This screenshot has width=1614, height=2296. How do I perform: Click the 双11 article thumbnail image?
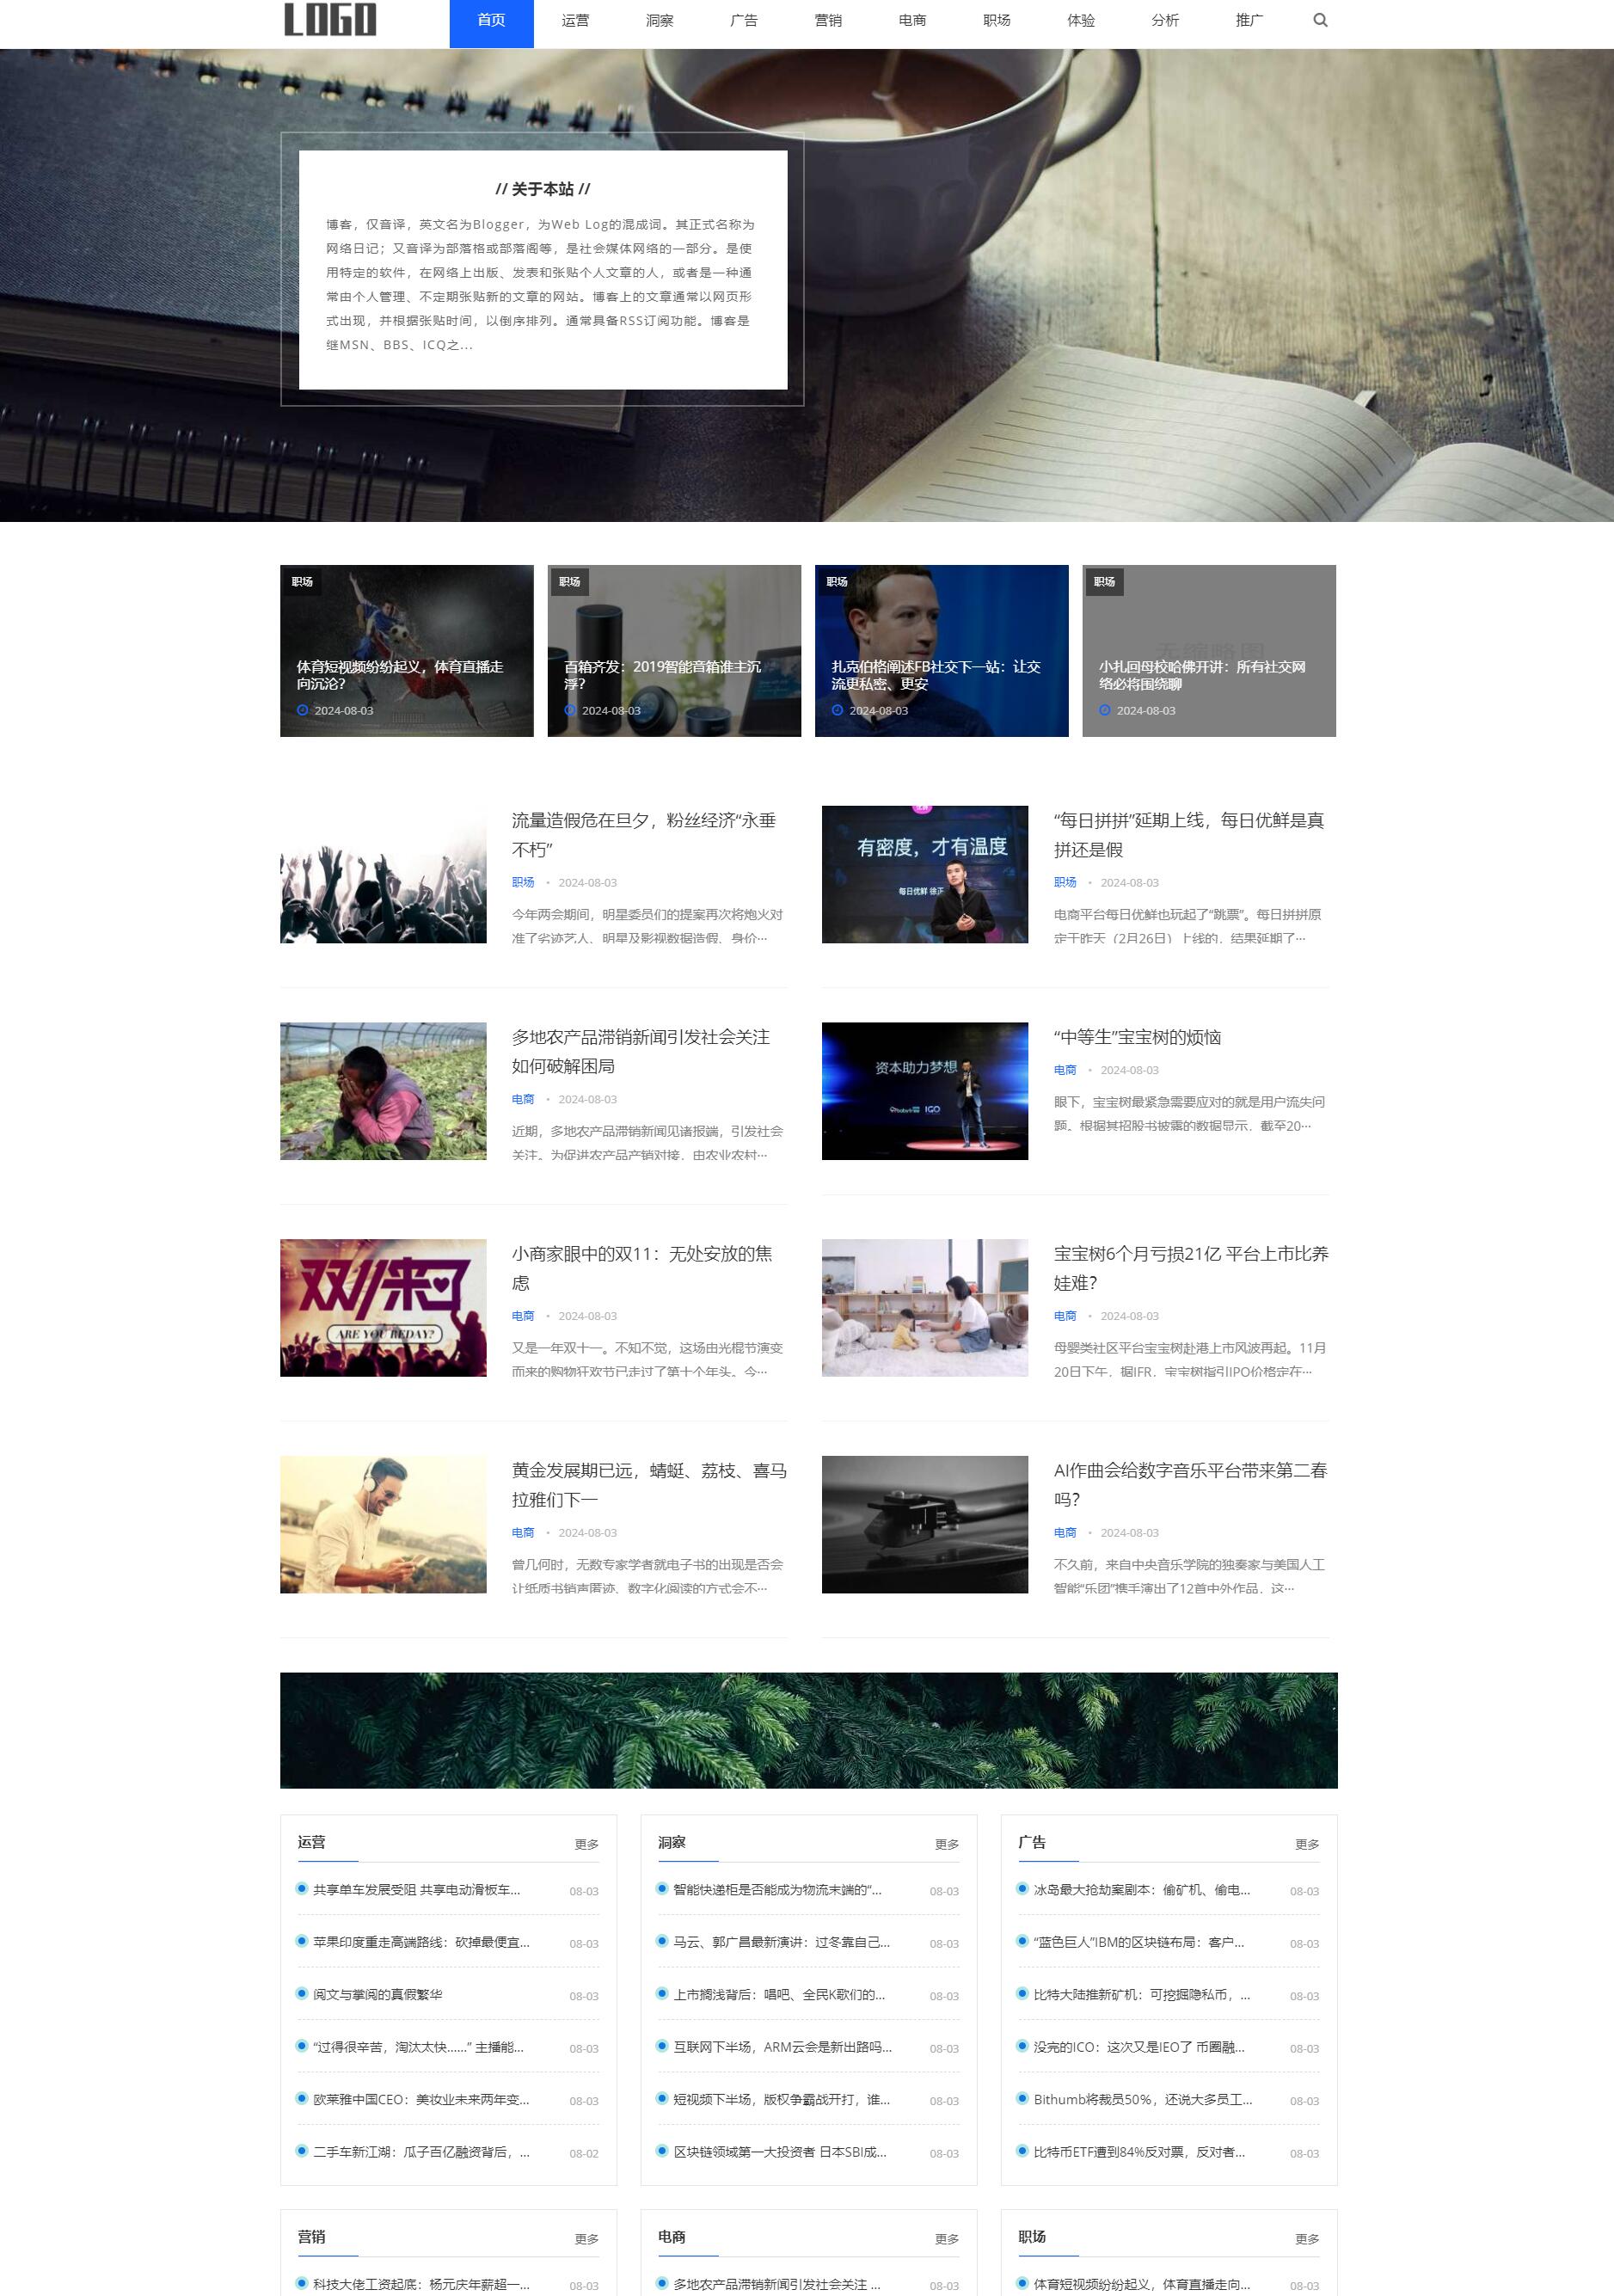(x=383, y=1307)
